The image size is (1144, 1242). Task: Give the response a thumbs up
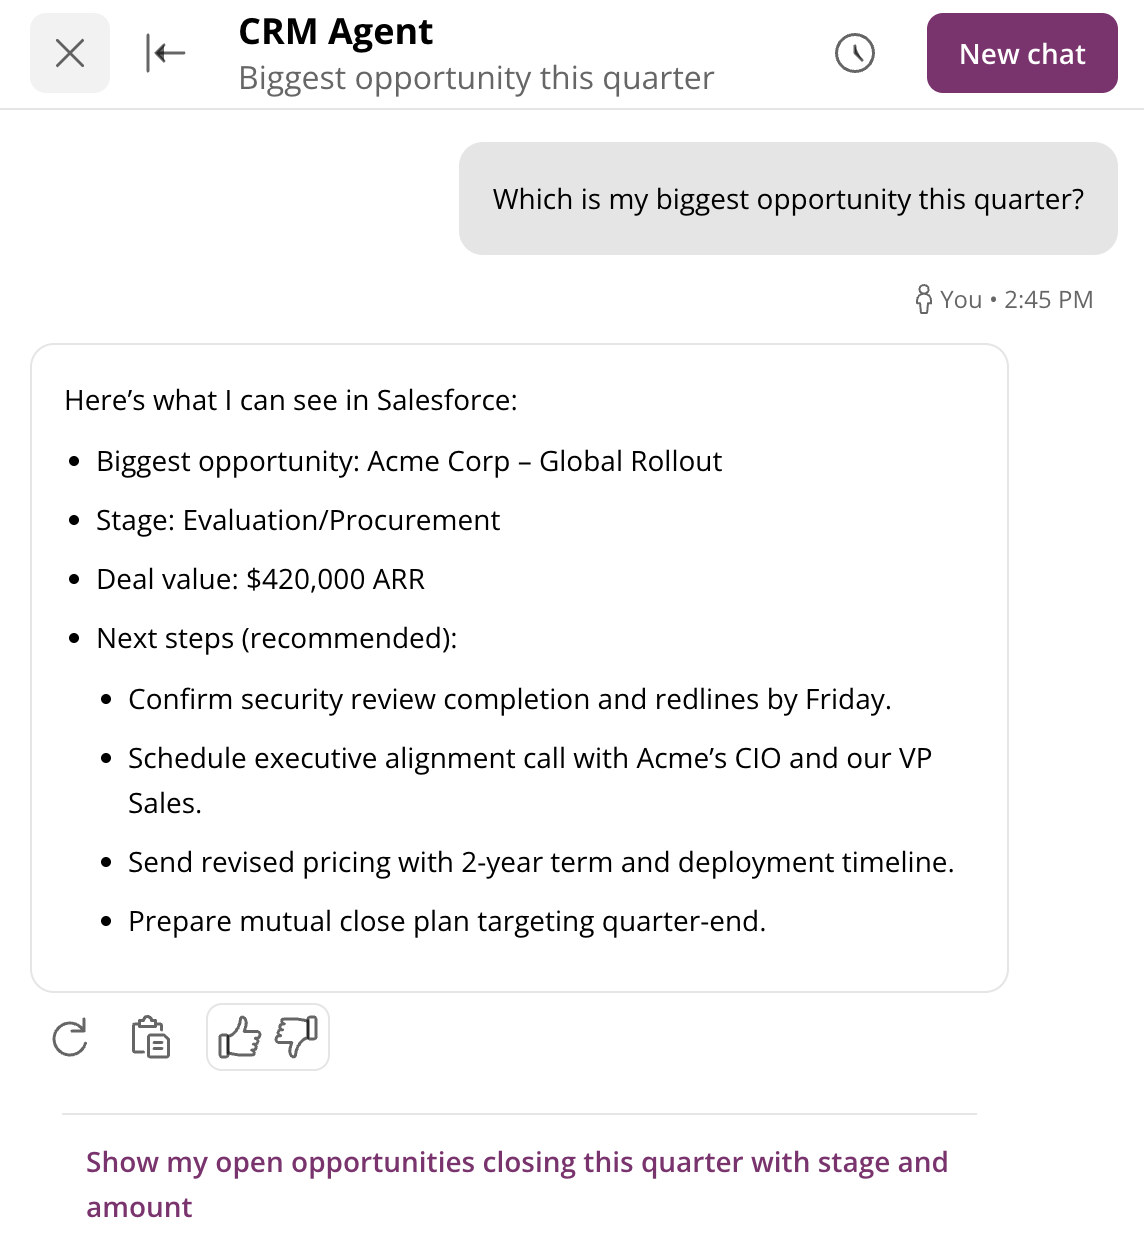click(x=240, y=1037)
